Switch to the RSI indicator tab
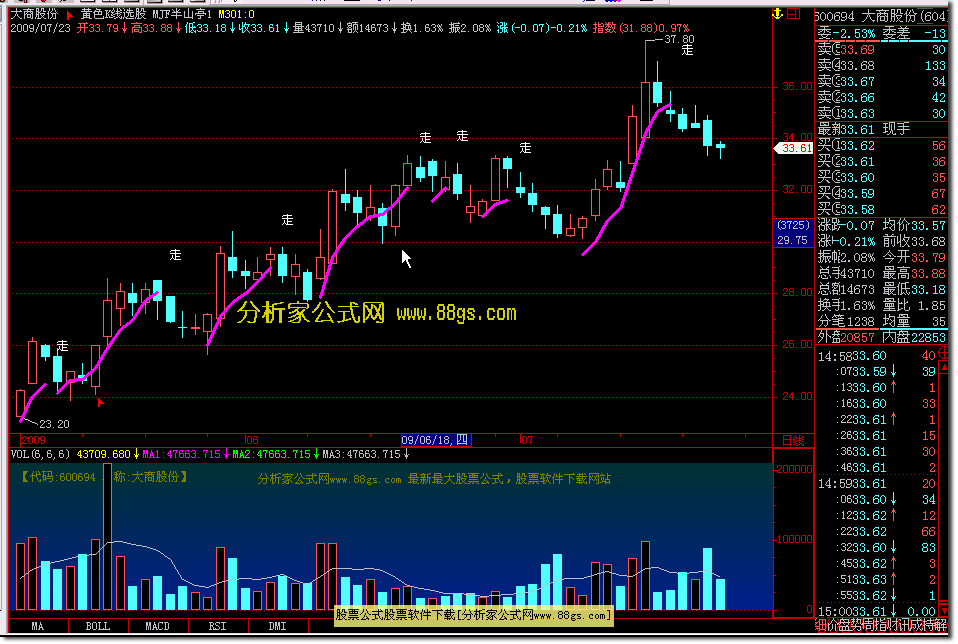Viewport: 958px width, 644px height. pos(218,626)
